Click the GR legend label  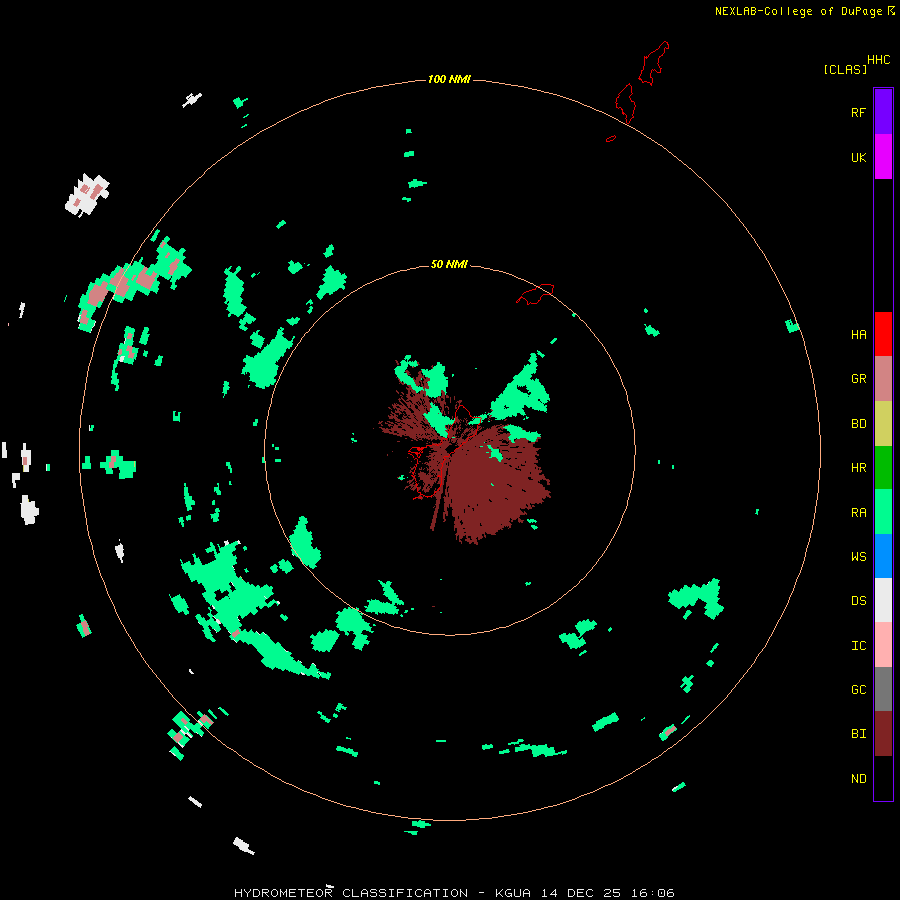858,379
